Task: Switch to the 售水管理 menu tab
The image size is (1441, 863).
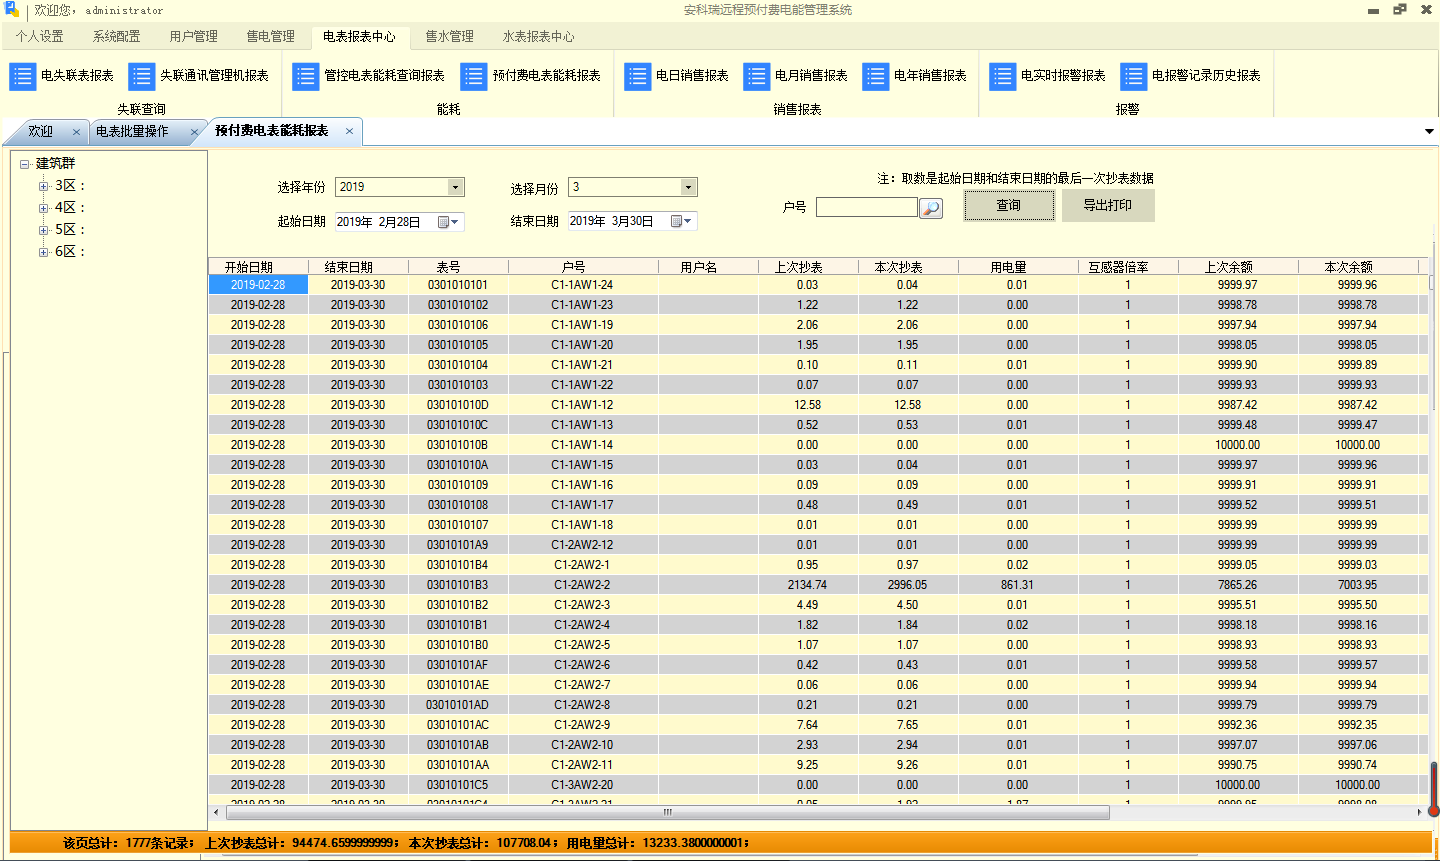Action: tap(450, 36)
